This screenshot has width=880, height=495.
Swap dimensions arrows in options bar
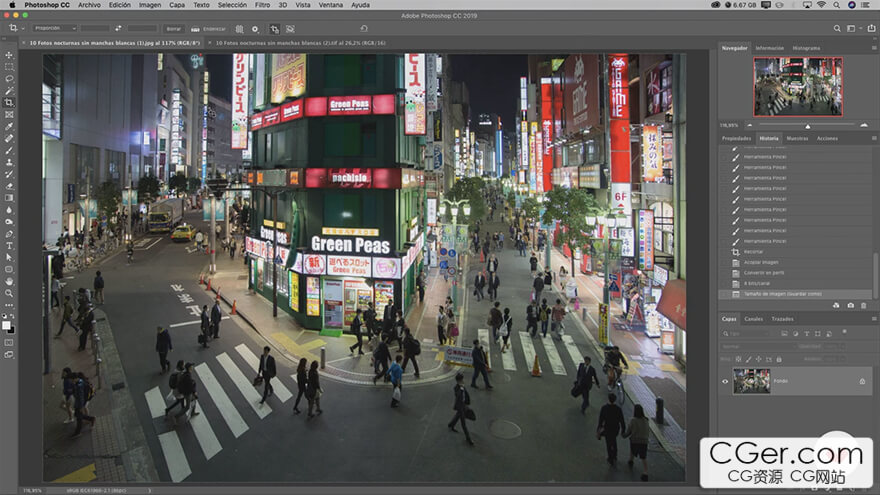pos(118,28)
